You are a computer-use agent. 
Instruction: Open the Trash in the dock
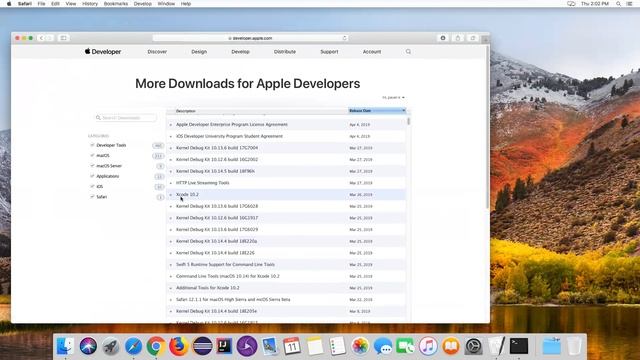574,346
